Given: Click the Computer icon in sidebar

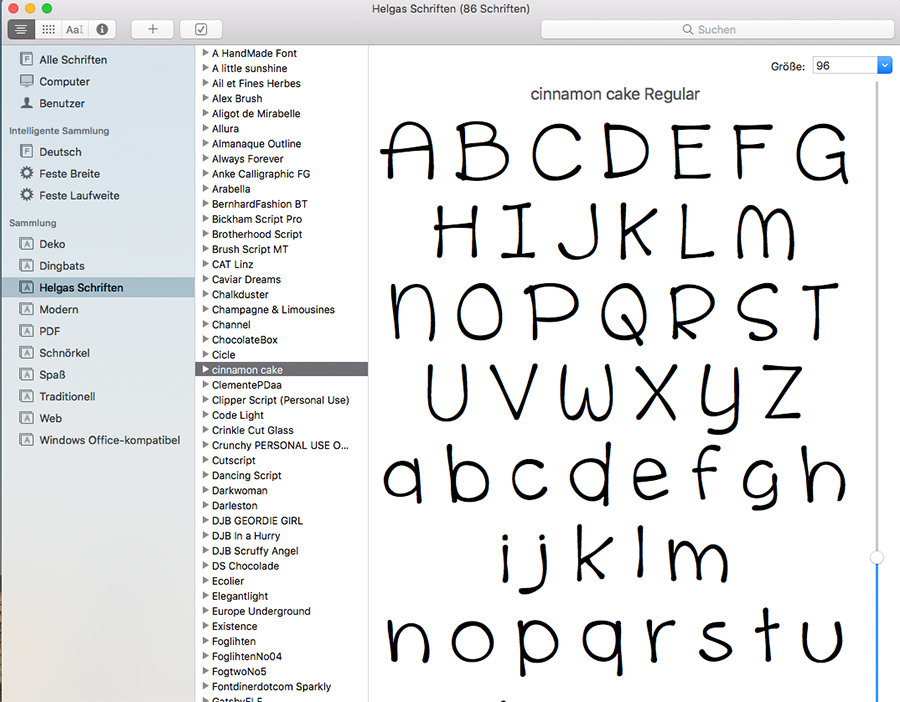Looking at the screenshot, I should (27, 82).
